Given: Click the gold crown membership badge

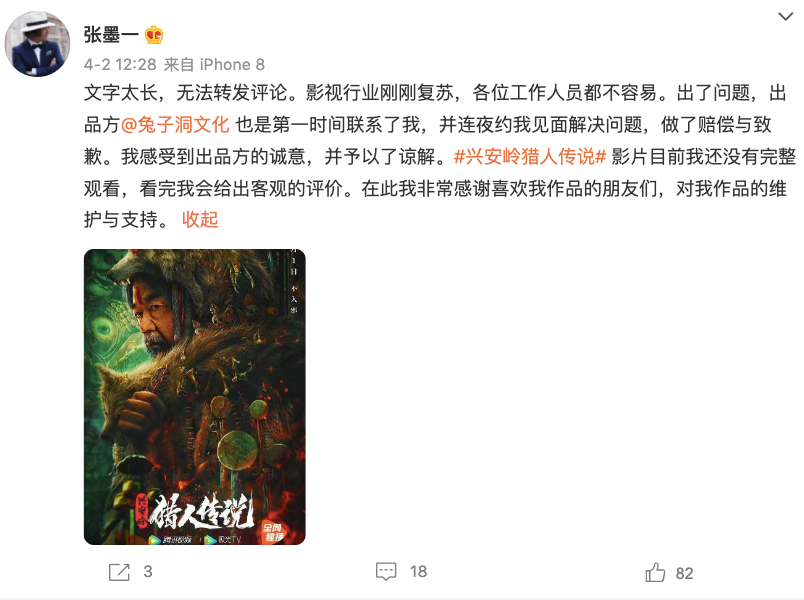Looking at the screenshot, I should pos(154,35).
